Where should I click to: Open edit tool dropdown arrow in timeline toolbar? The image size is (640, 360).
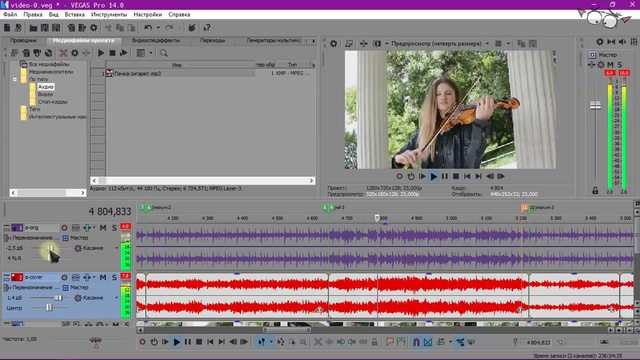tap(271, 342)
